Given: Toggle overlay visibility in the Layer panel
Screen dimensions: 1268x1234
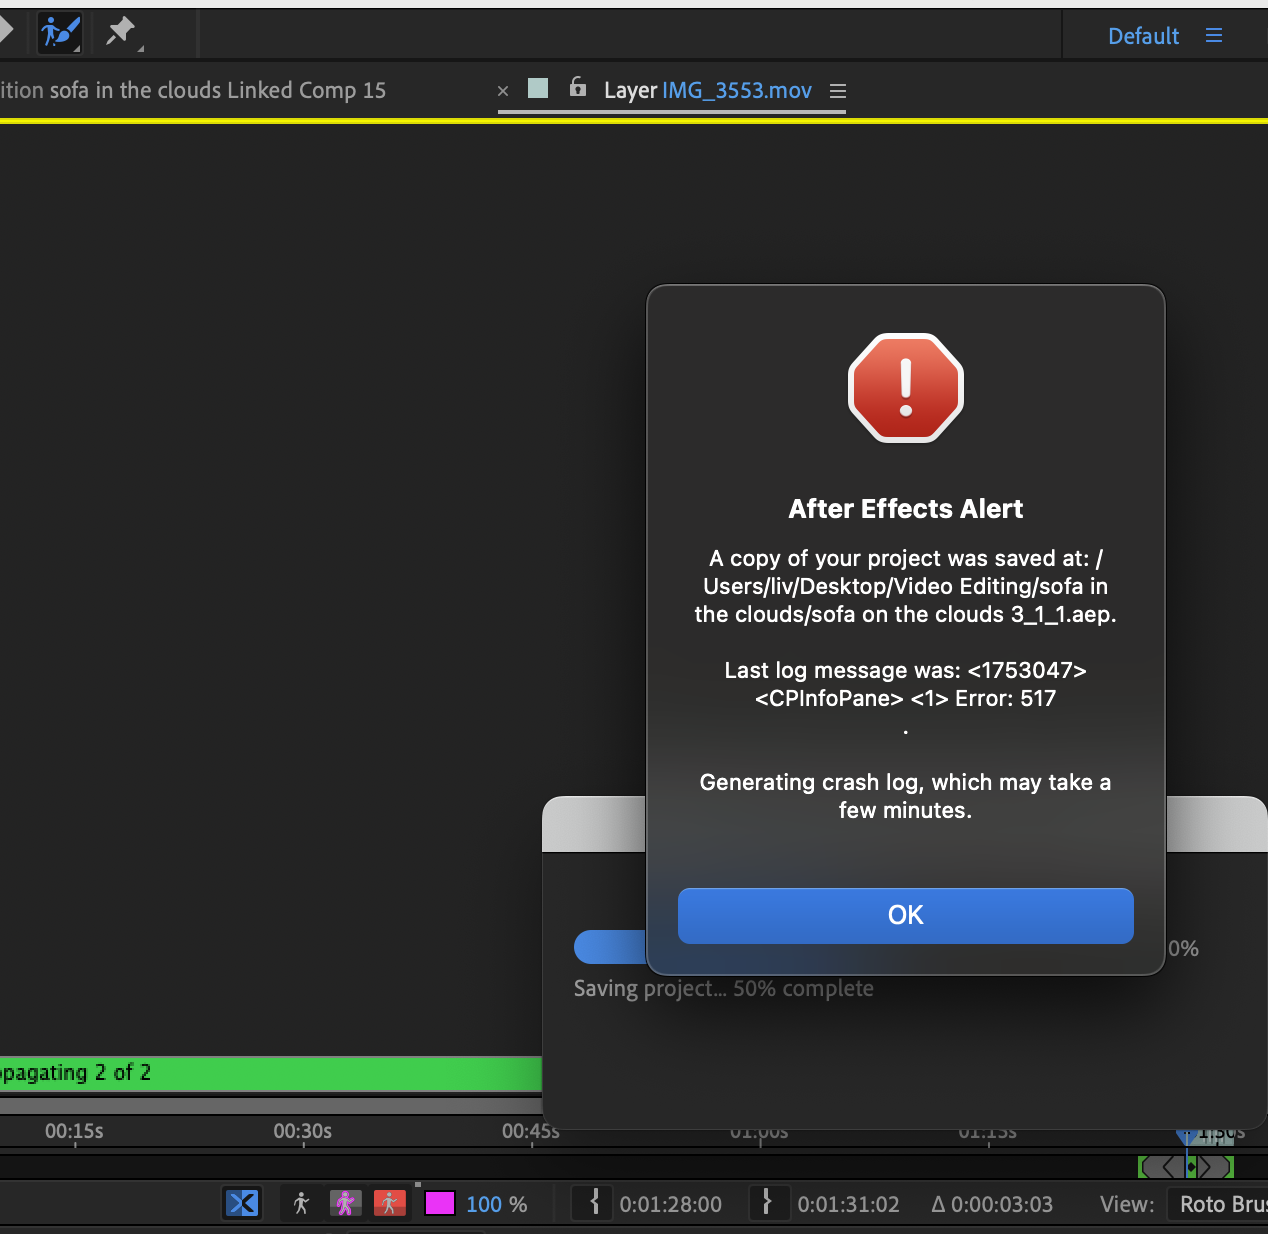Looking at the screenshot, I should (x=389, y=1203).
